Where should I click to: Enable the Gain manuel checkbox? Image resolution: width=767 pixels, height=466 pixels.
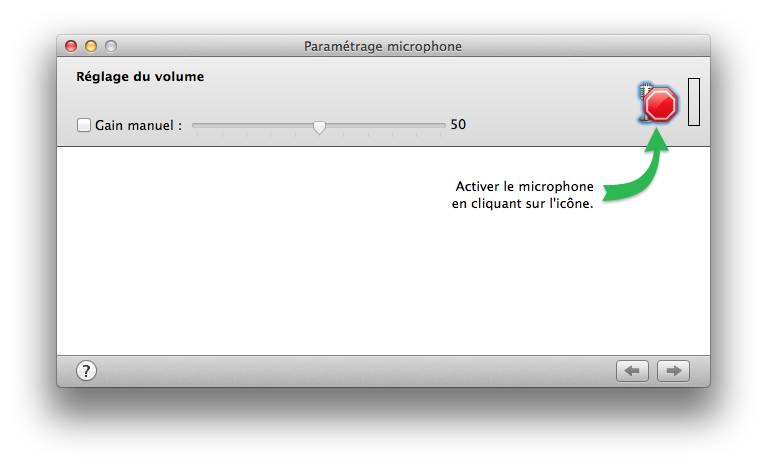(x=84, y=125)
